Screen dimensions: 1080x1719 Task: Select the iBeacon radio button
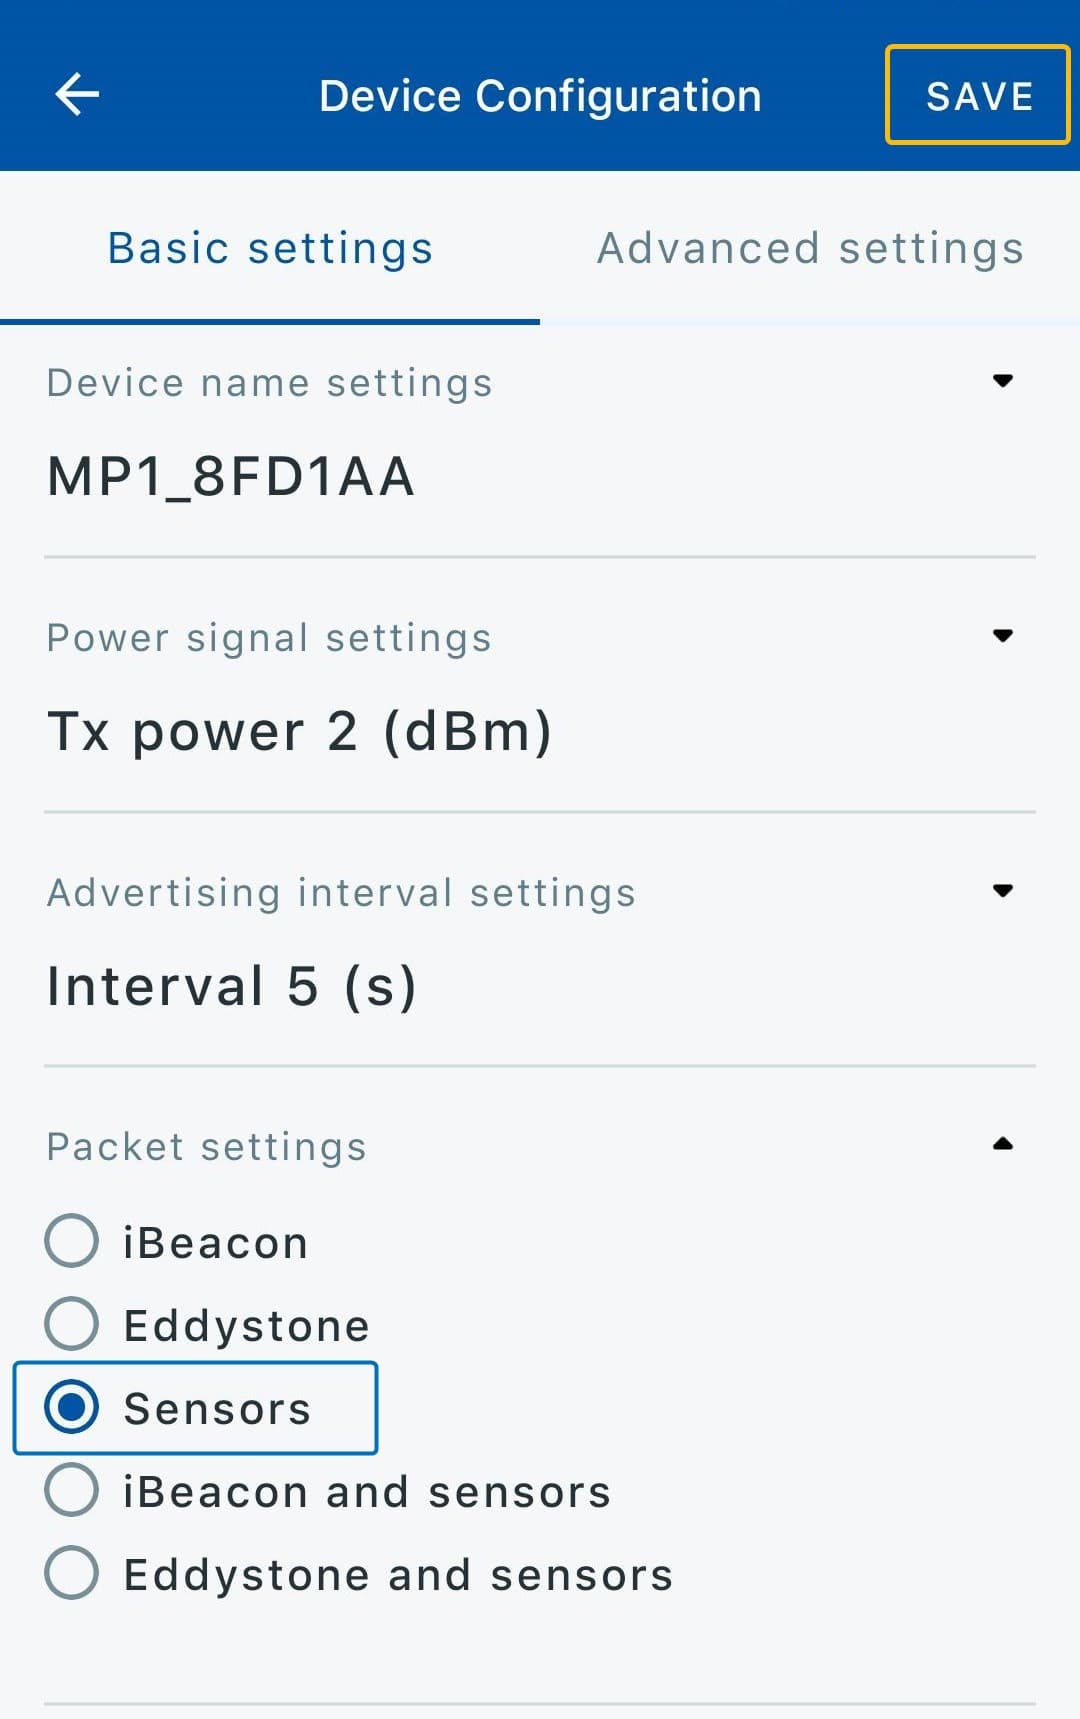[x=72, y=1241]
